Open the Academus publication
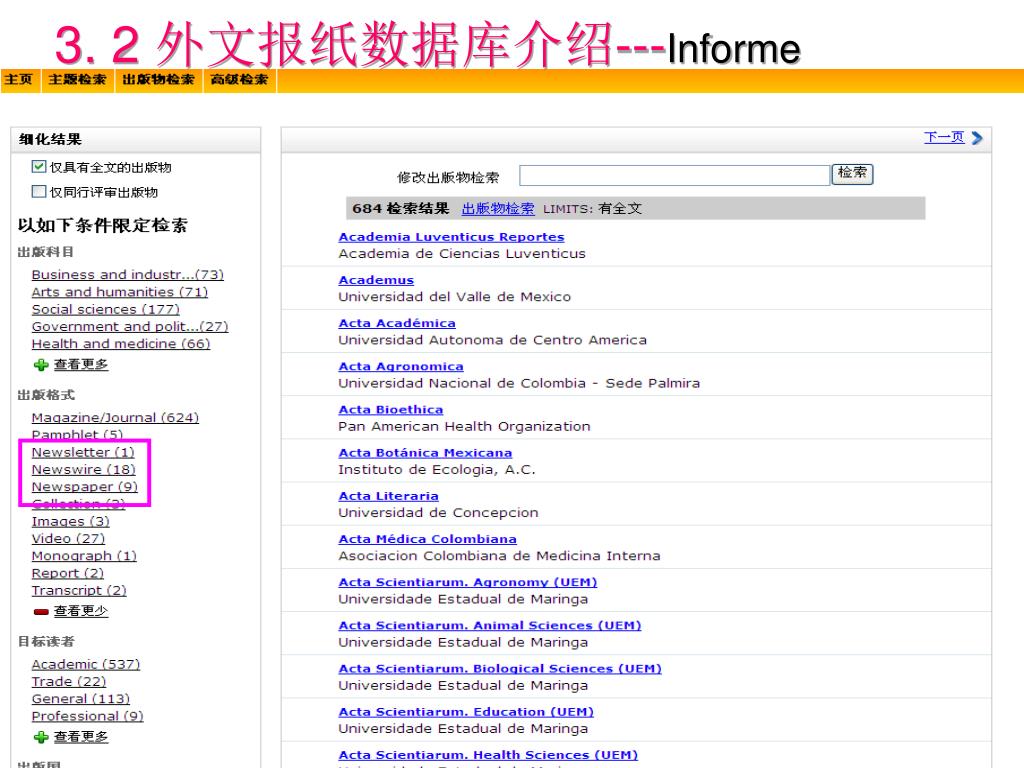Viewport: 1024px width, 768px height. [x=376, y=280]
